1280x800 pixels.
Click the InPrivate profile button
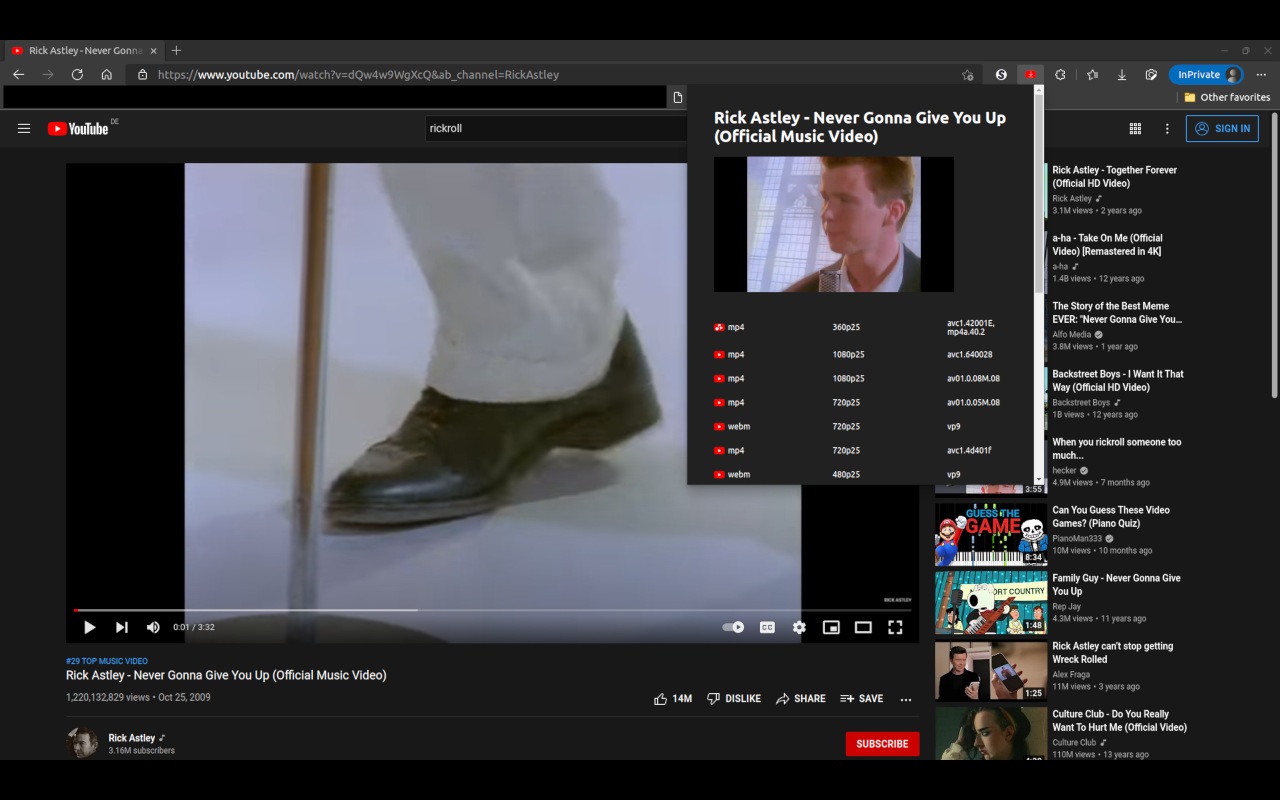(1207, 74)
